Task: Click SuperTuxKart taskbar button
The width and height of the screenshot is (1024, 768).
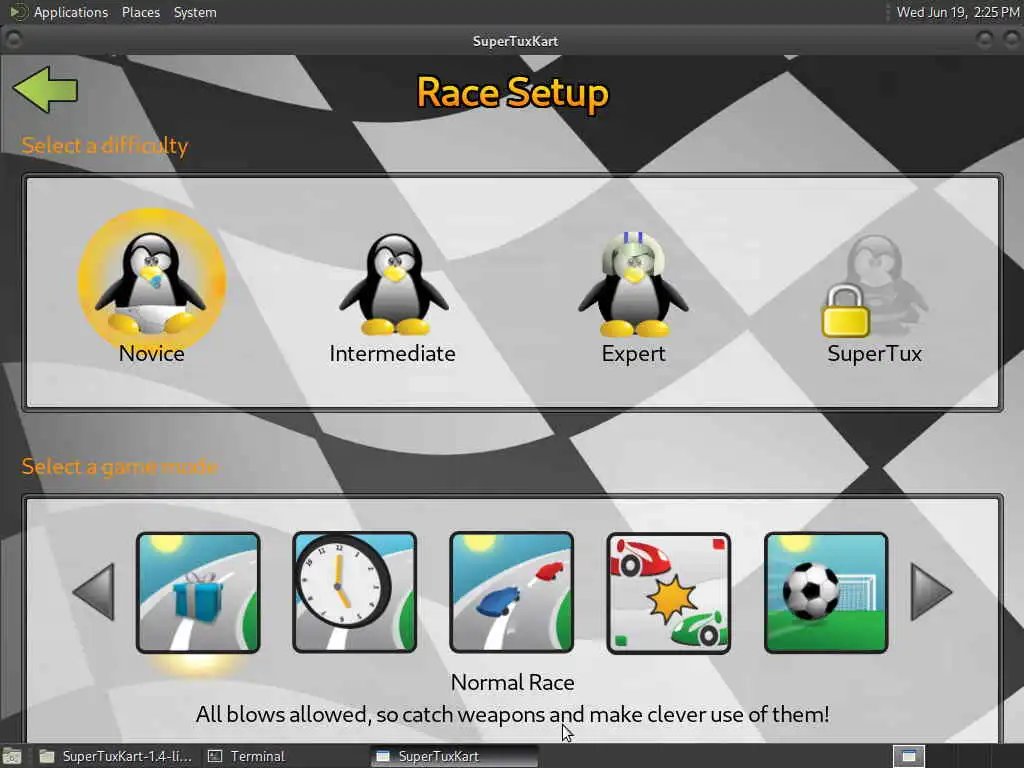Action: pos(455,756)
